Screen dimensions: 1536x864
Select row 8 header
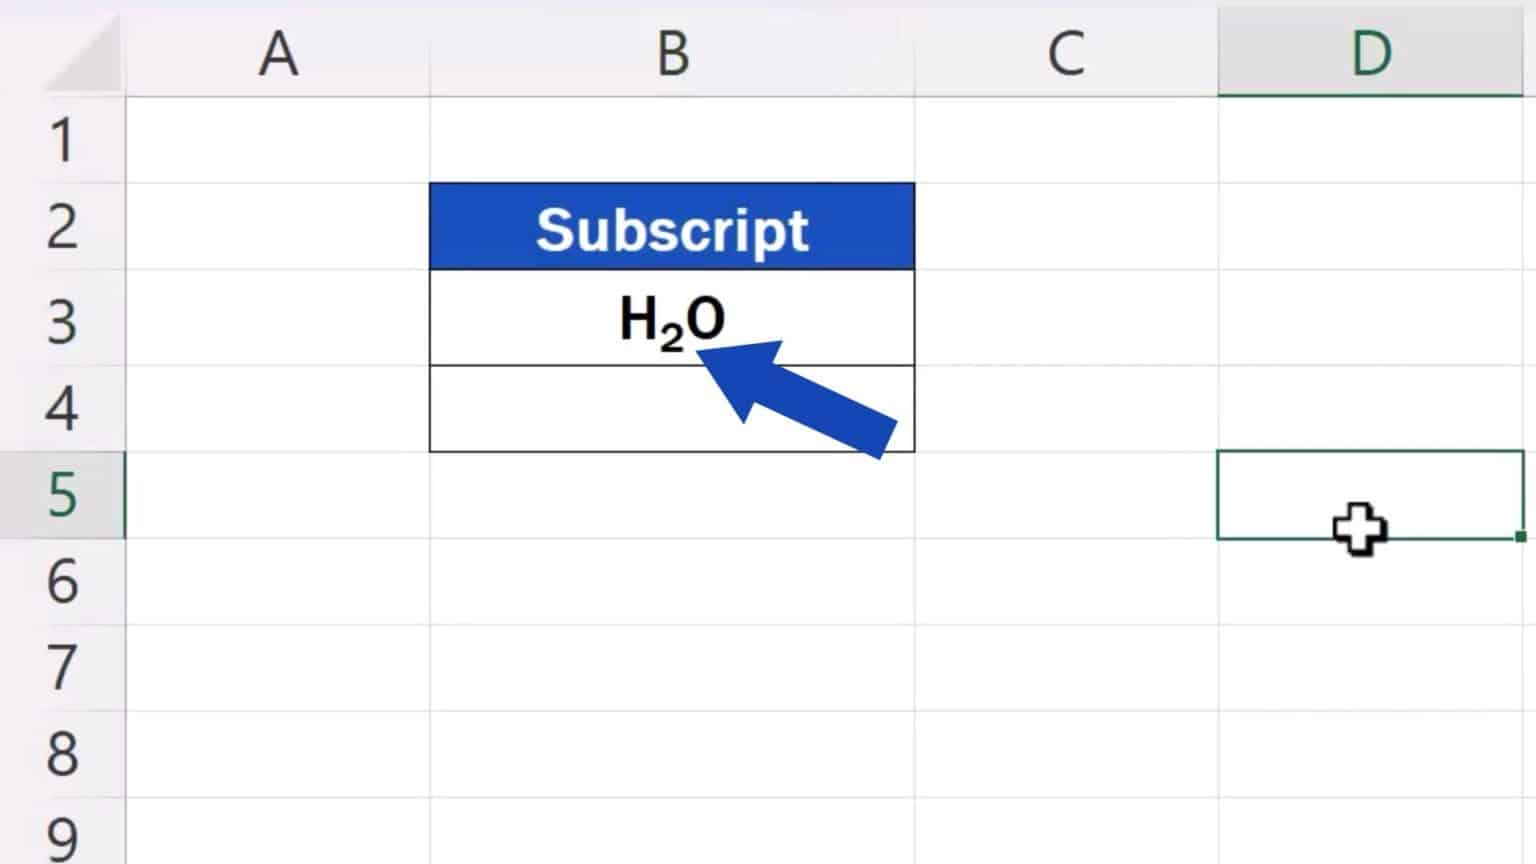pyautogui.click(x=62, y=754)
